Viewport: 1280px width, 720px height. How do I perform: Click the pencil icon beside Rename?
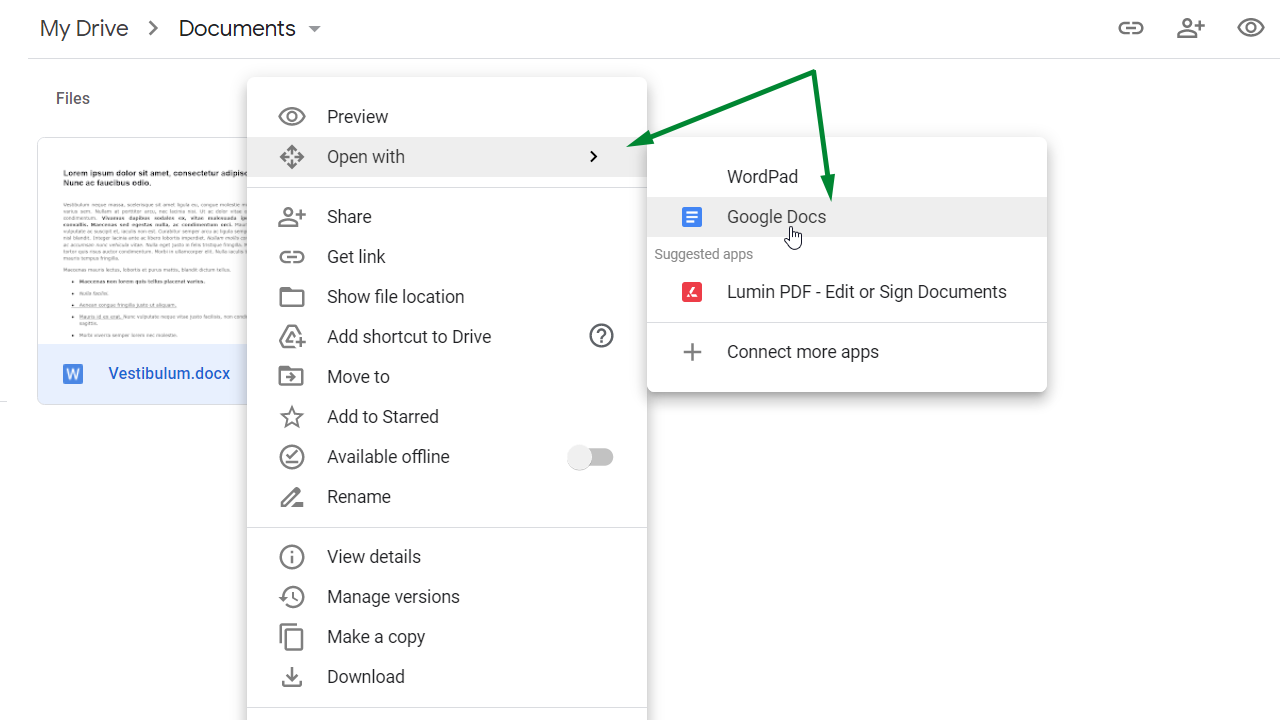click(x=291, y=497)
